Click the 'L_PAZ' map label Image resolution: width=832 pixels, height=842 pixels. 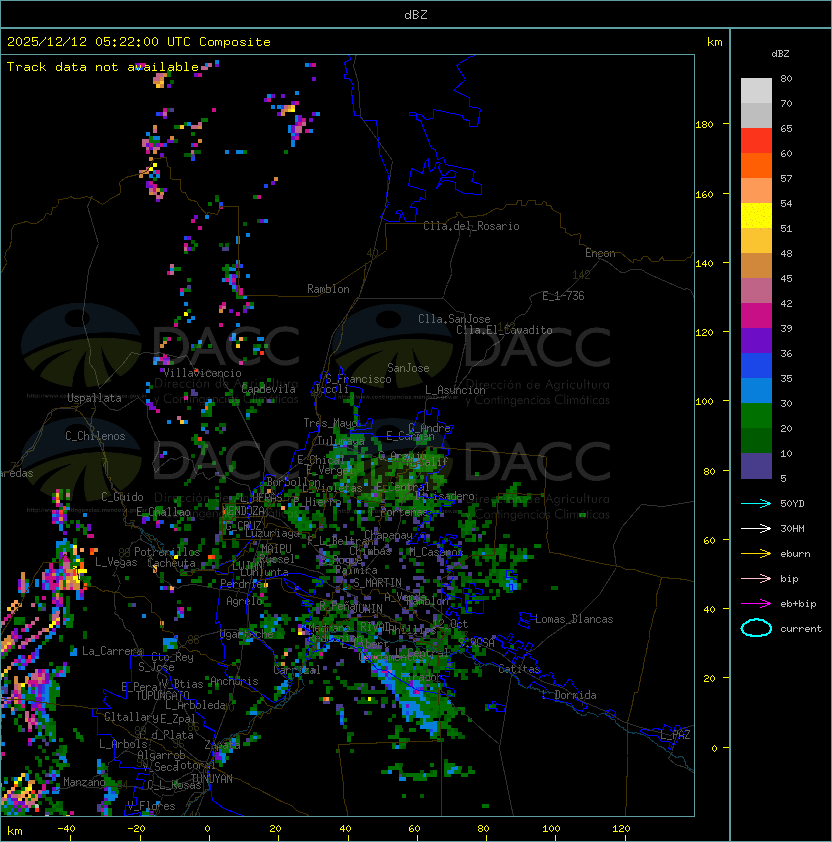(x=675, y=735)
